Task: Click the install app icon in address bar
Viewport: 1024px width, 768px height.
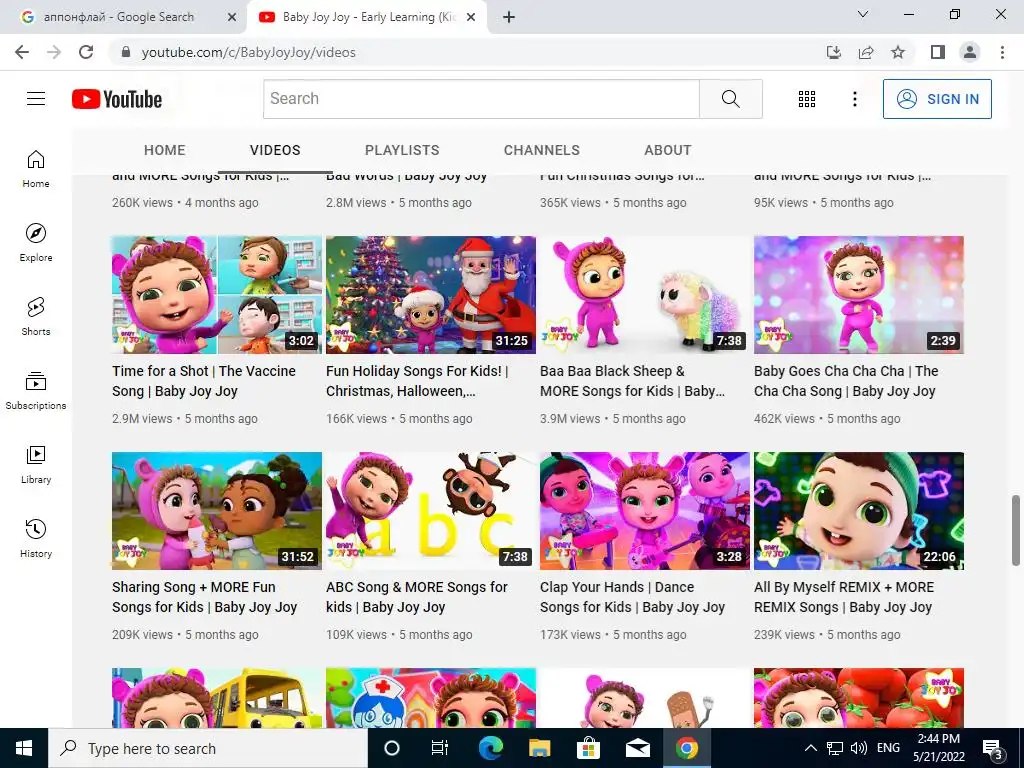Action: (834, 52)
